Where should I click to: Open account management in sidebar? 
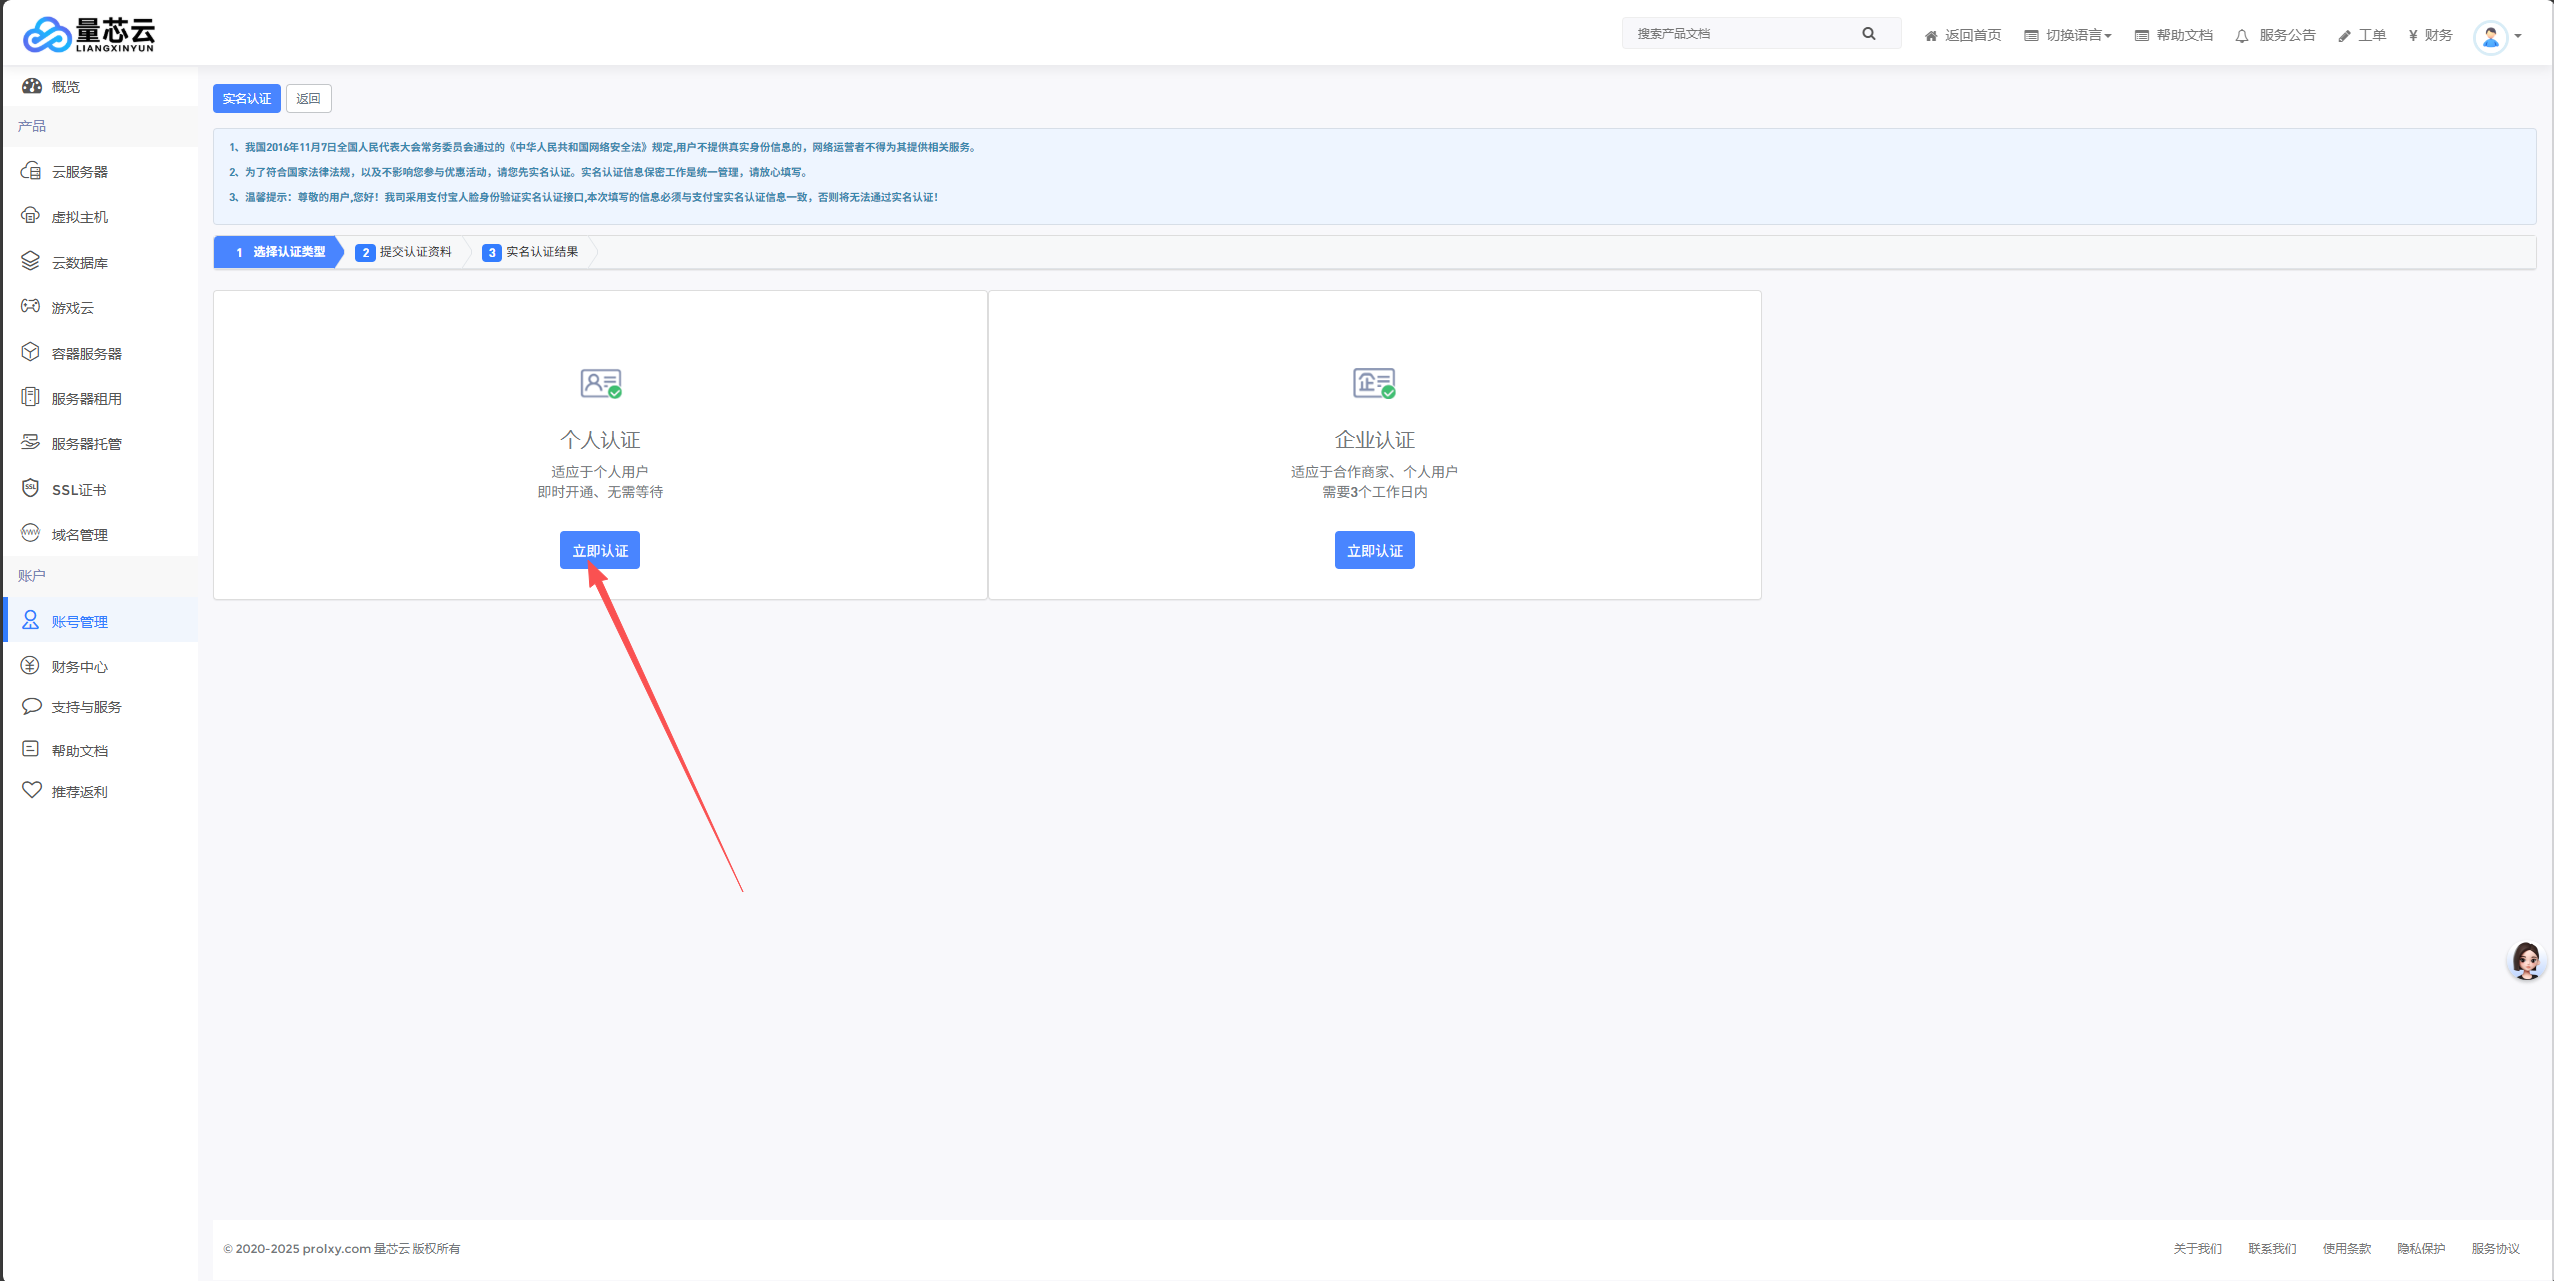[x=80, y=621]
